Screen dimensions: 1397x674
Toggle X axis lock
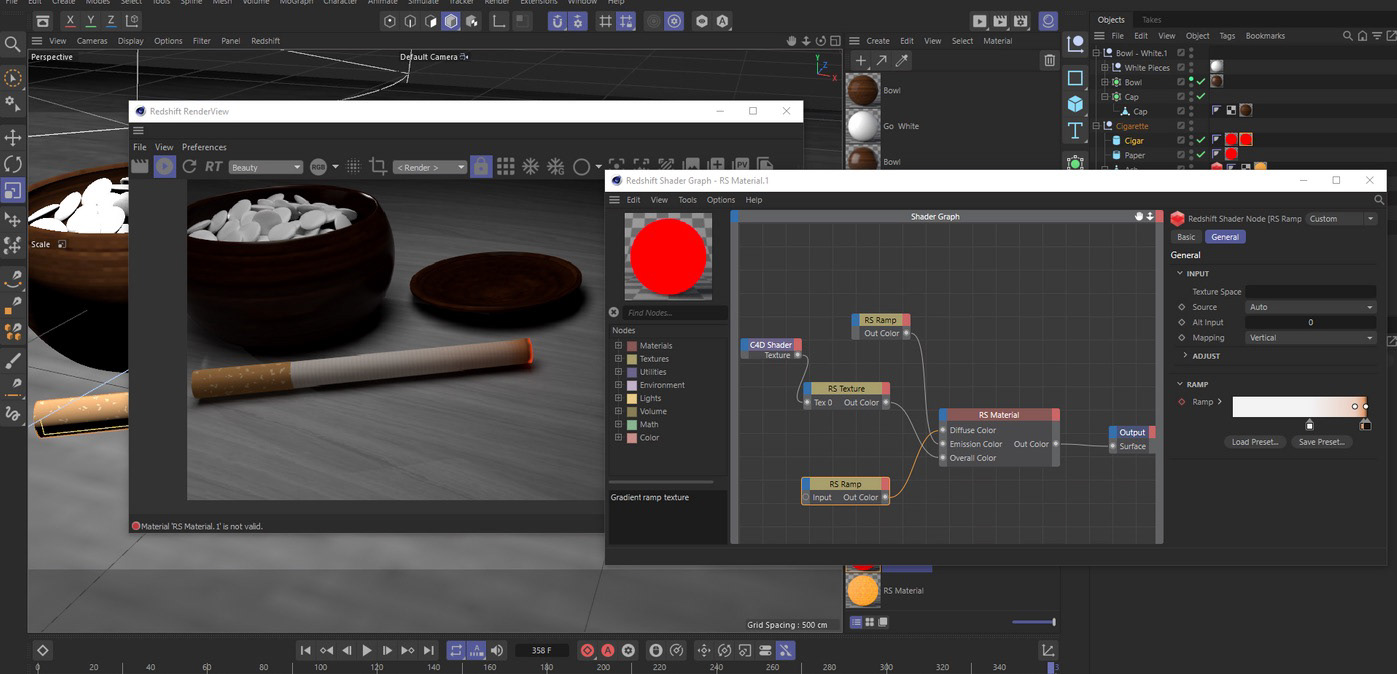coord(70,20)
